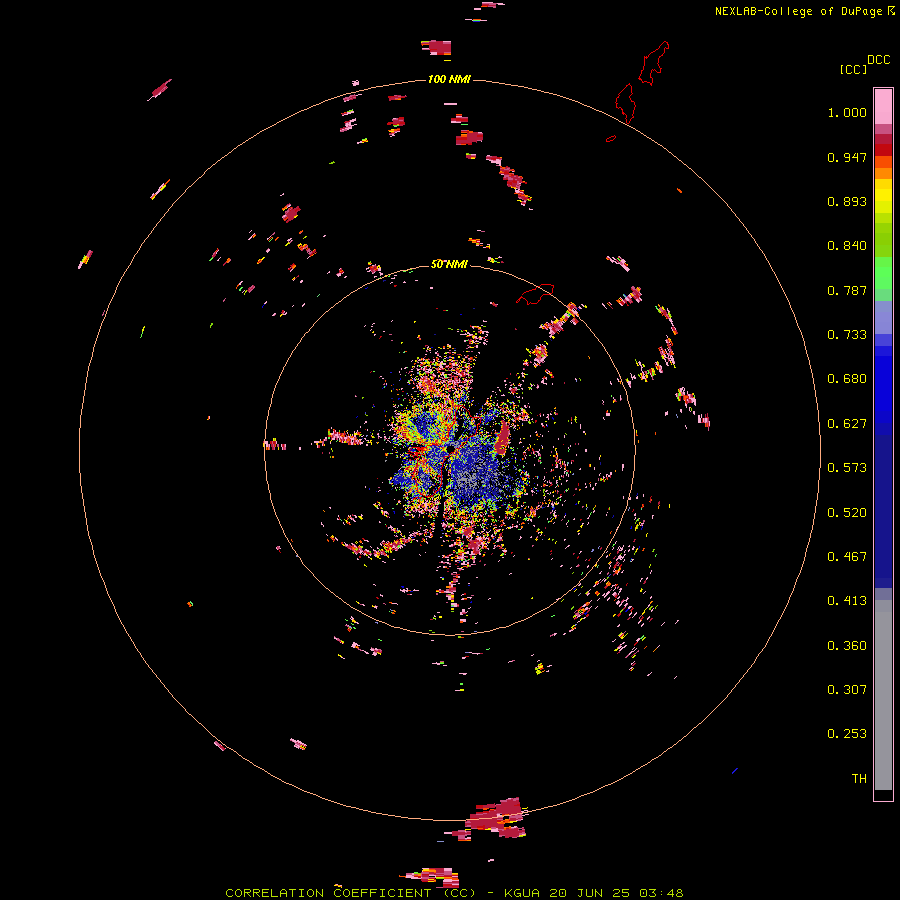Click the pink band at top of color bar

[883, 106]
